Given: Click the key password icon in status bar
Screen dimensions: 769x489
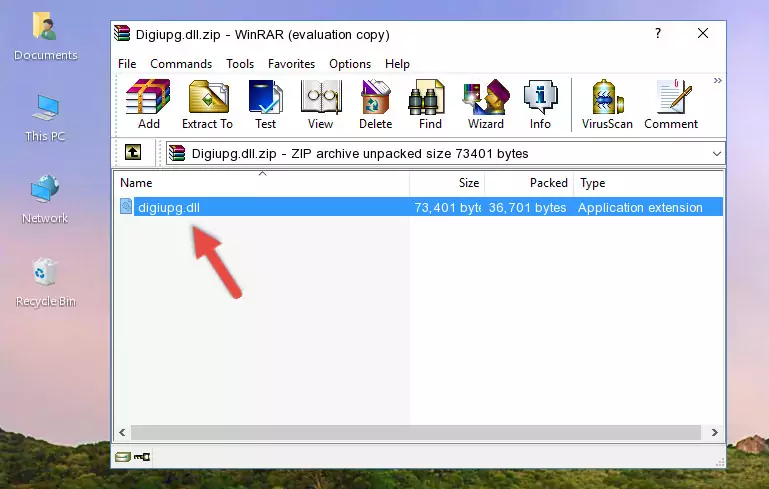Looking at the screenshot, I should coord(142,457).
